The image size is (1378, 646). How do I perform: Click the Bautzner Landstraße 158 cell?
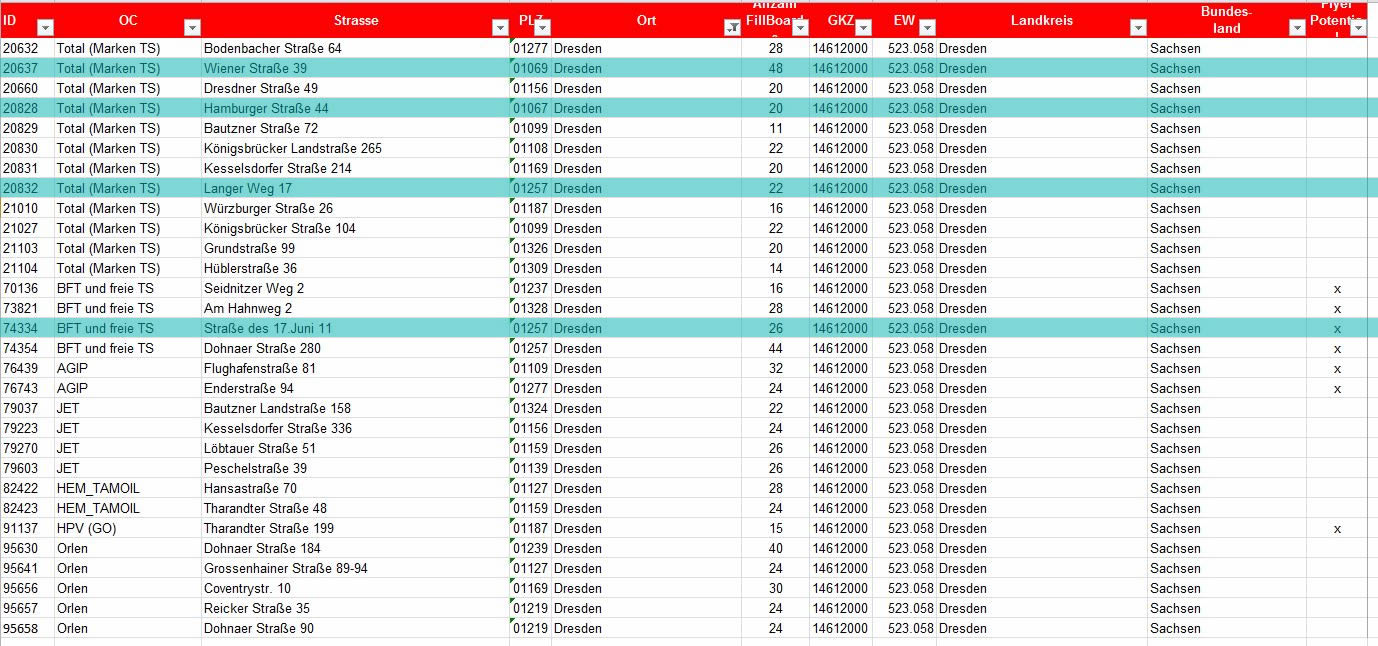355,408
